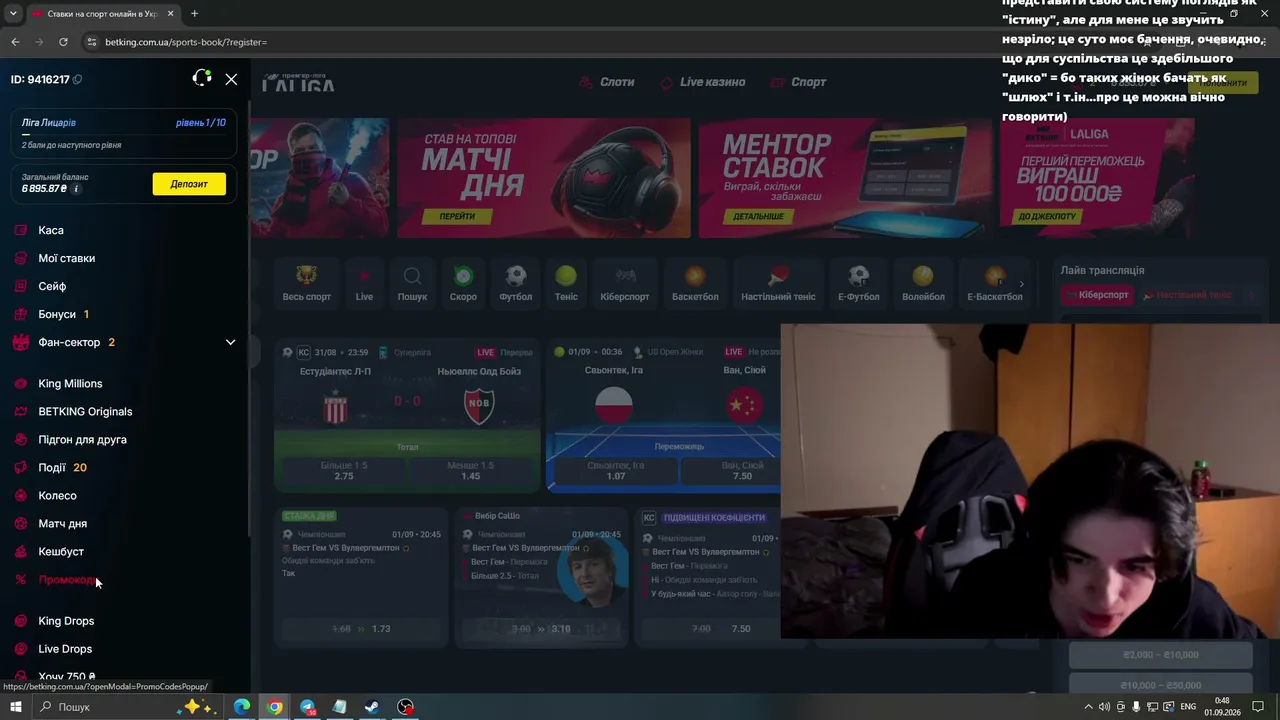Click Перейти on Матчі дня banner
Image resolution: width=1280 pixels, height=720 pixels.
(x=457, y=216)
